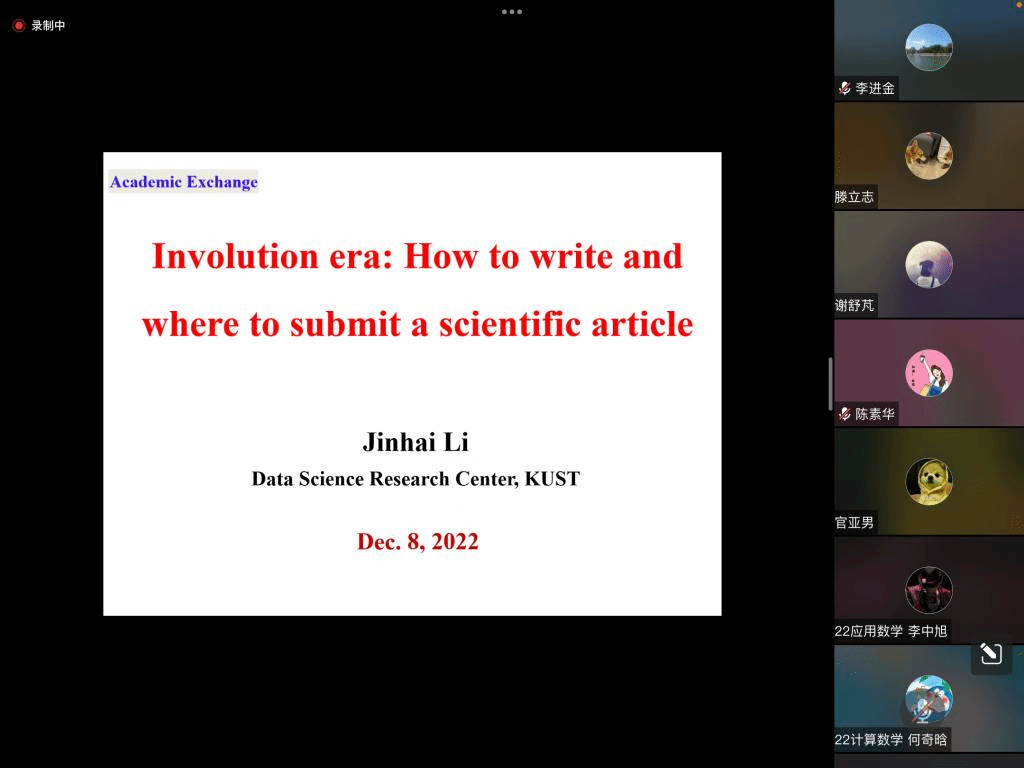Click the sidebar divider handle
Image resolution: width=1024 pixels, height=768 pixels.
pos(830,384)
